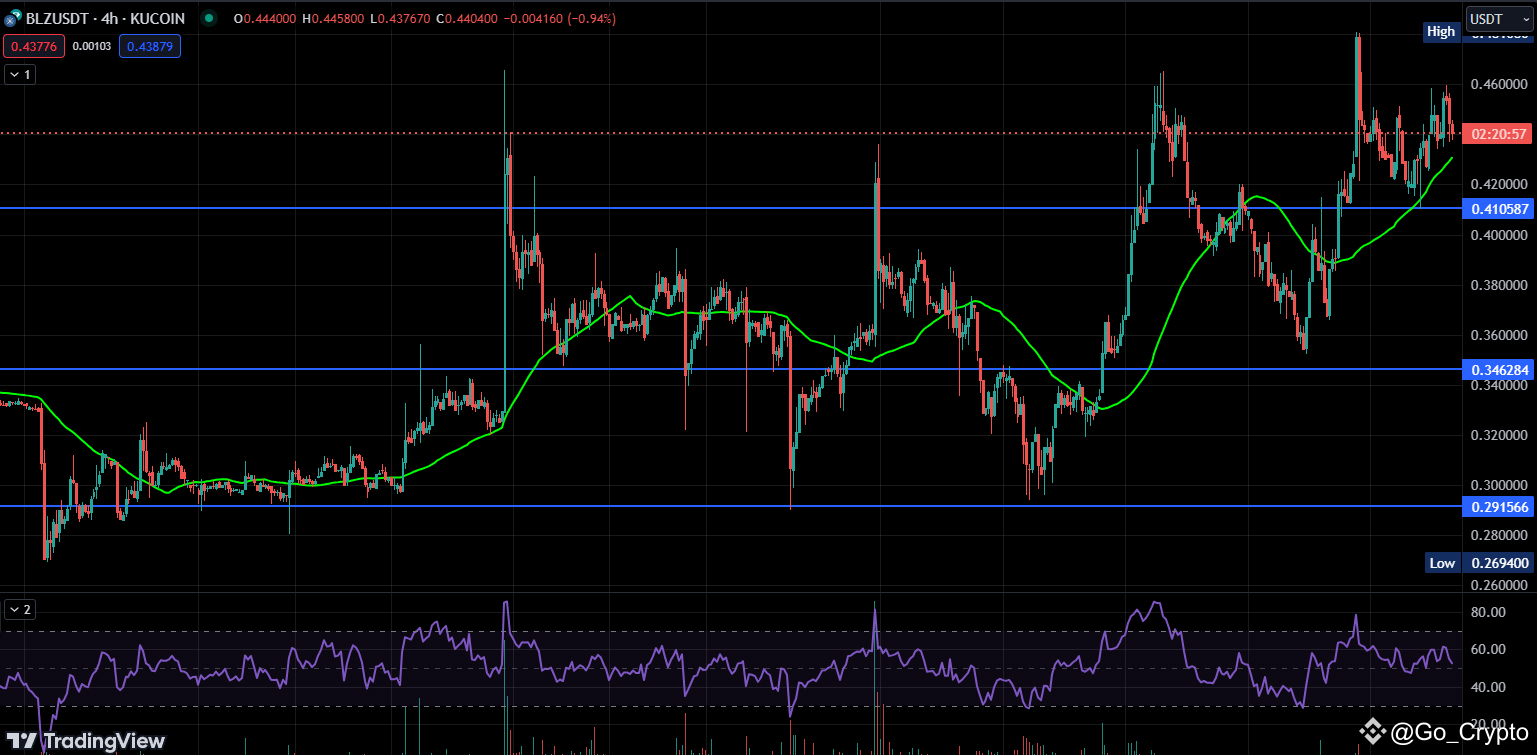Click the 02:20:57 candle countdown label

[1498, 134]
